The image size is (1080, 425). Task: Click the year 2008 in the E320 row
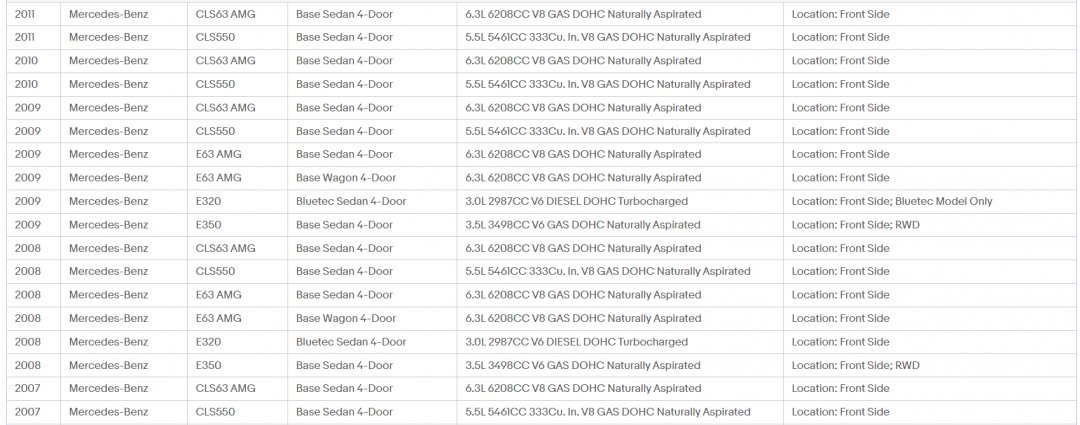[28, 342]
